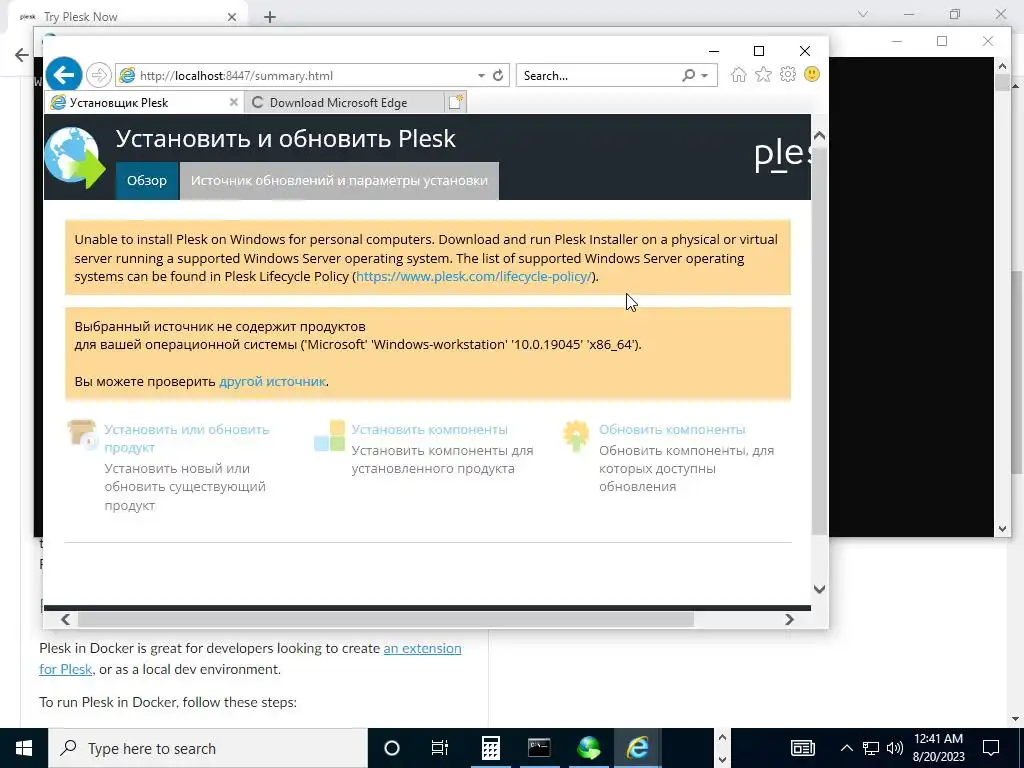Open the plesk.com lifecycle-policy link
The width and height of the screenshot is (1024, 768).
pos(474,276)
